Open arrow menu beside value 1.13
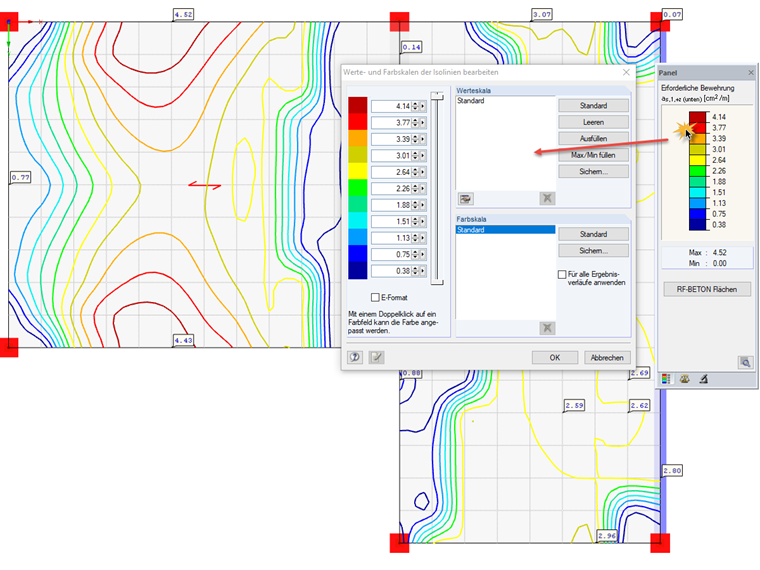760x570 pixels. click(423, 238)
